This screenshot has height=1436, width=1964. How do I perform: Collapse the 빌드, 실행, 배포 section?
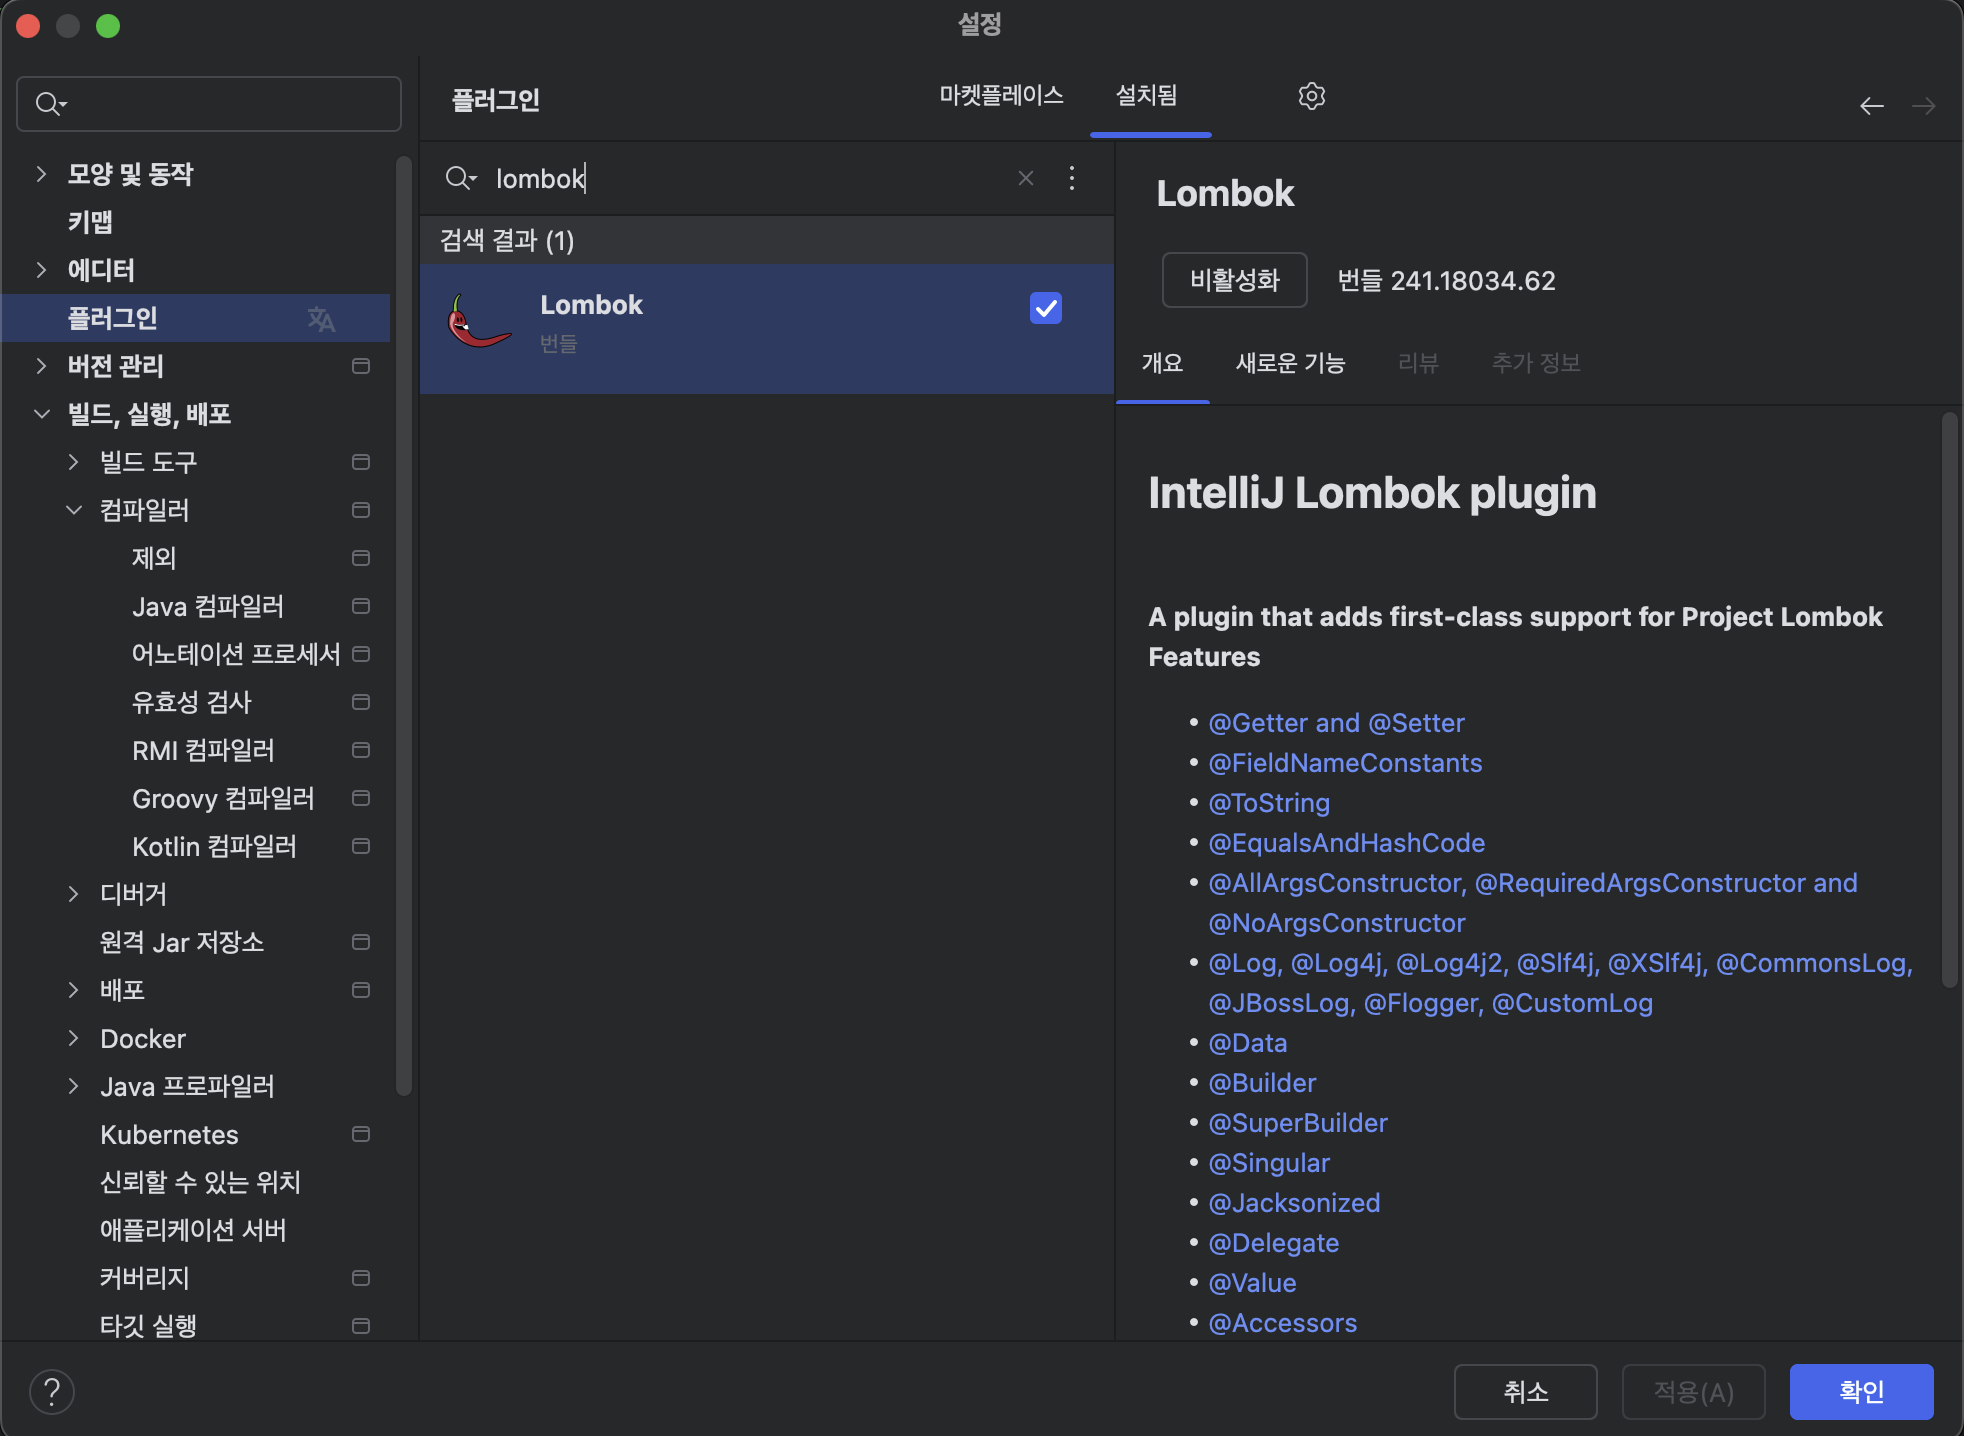(x=41, y=414)
